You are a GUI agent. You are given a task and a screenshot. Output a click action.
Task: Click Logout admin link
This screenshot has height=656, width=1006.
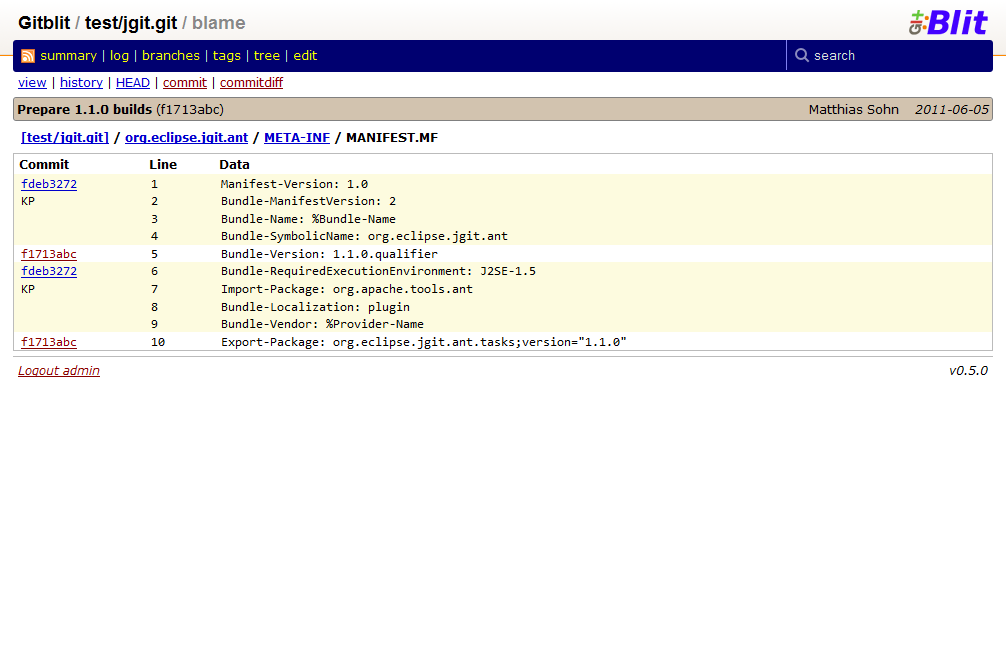(58, 370)
